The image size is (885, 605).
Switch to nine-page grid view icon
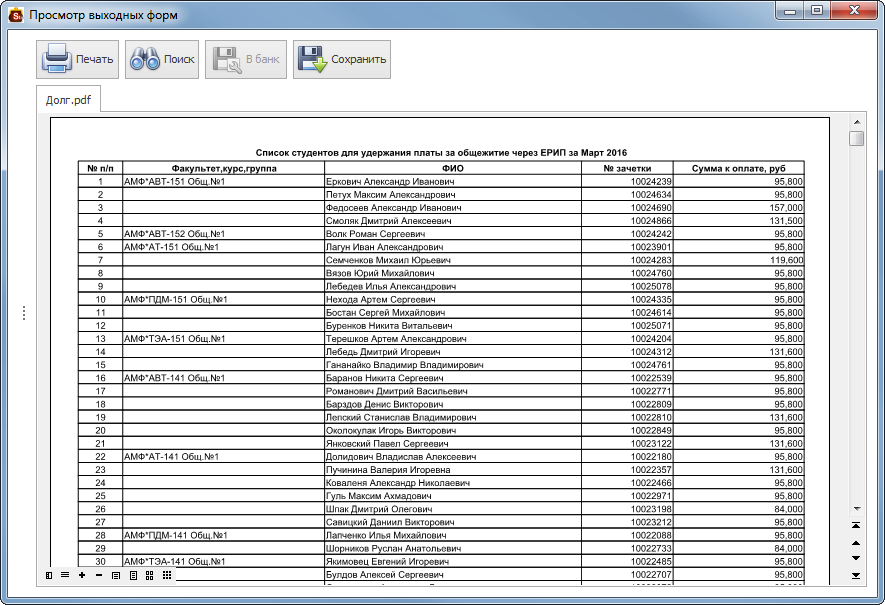click(167, 575)
